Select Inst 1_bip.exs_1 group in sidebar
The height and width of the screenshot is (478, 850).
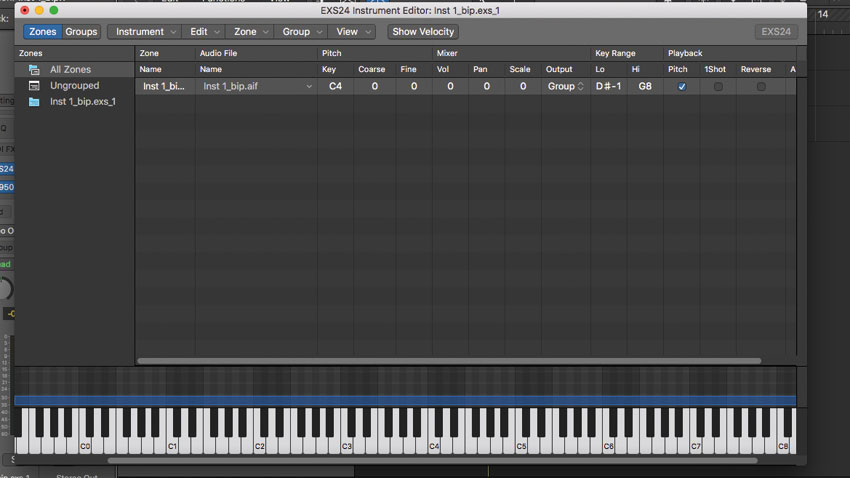click(74, 101)
